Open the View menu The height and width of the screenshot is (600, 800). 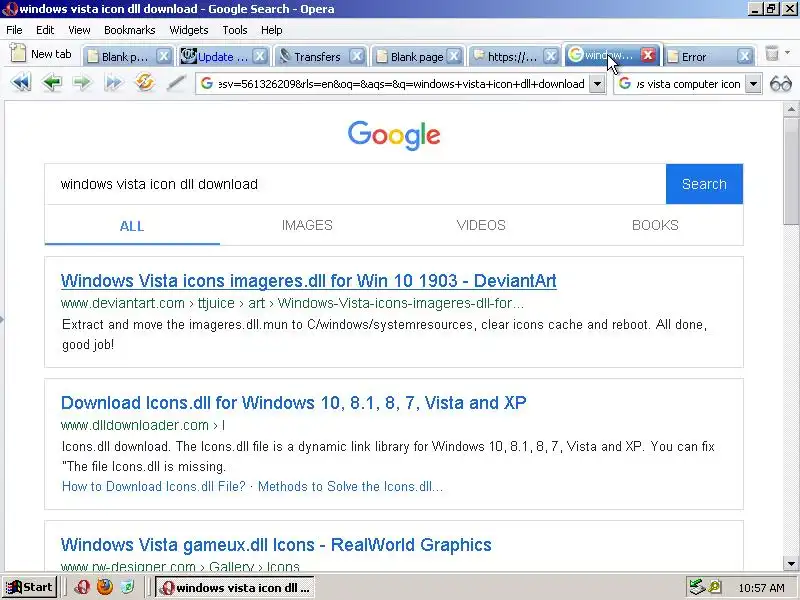coord(79,30)
